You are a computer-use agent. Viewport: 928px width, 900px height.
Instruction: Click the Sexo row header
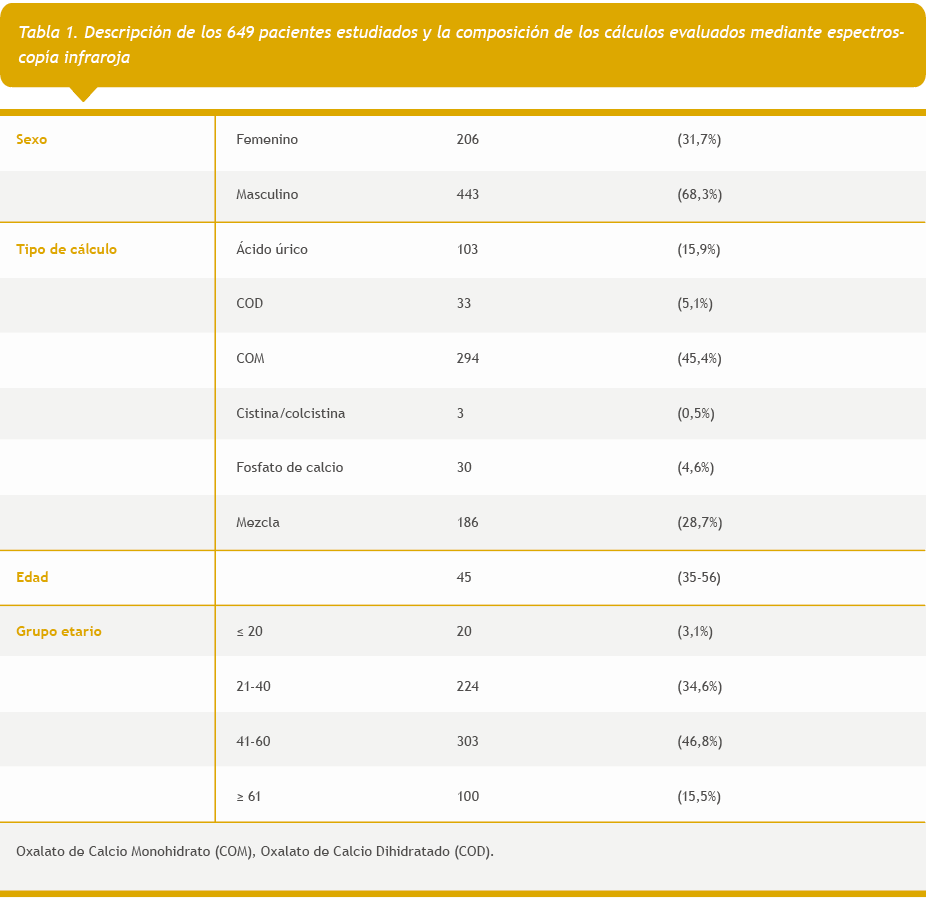pos(32,140)
